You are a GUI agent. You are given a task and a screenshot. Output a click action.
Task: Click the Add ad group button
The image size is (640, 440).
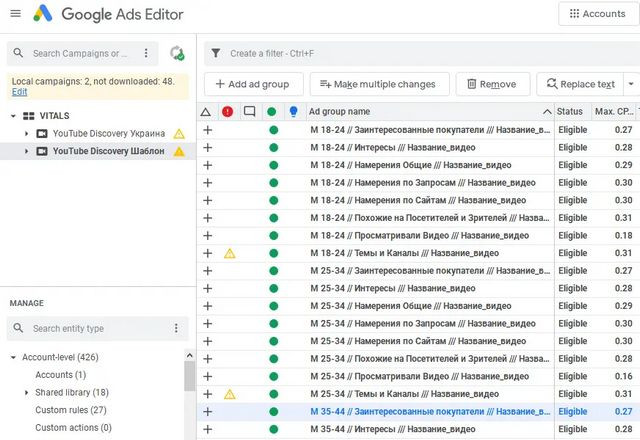point(253,84)
